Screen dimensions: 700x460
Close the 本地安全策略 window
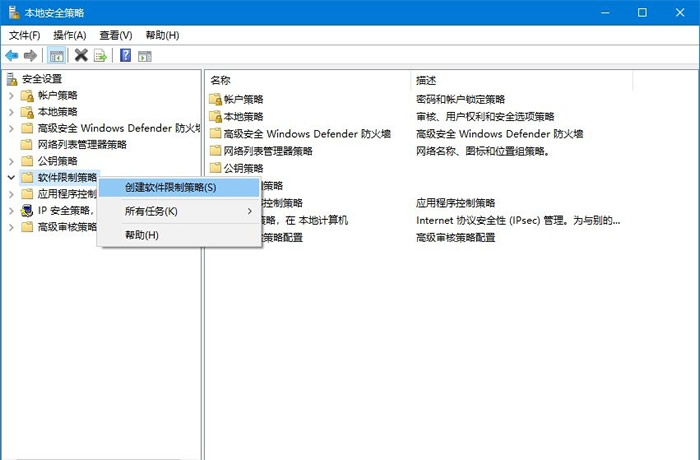[680, 13]
